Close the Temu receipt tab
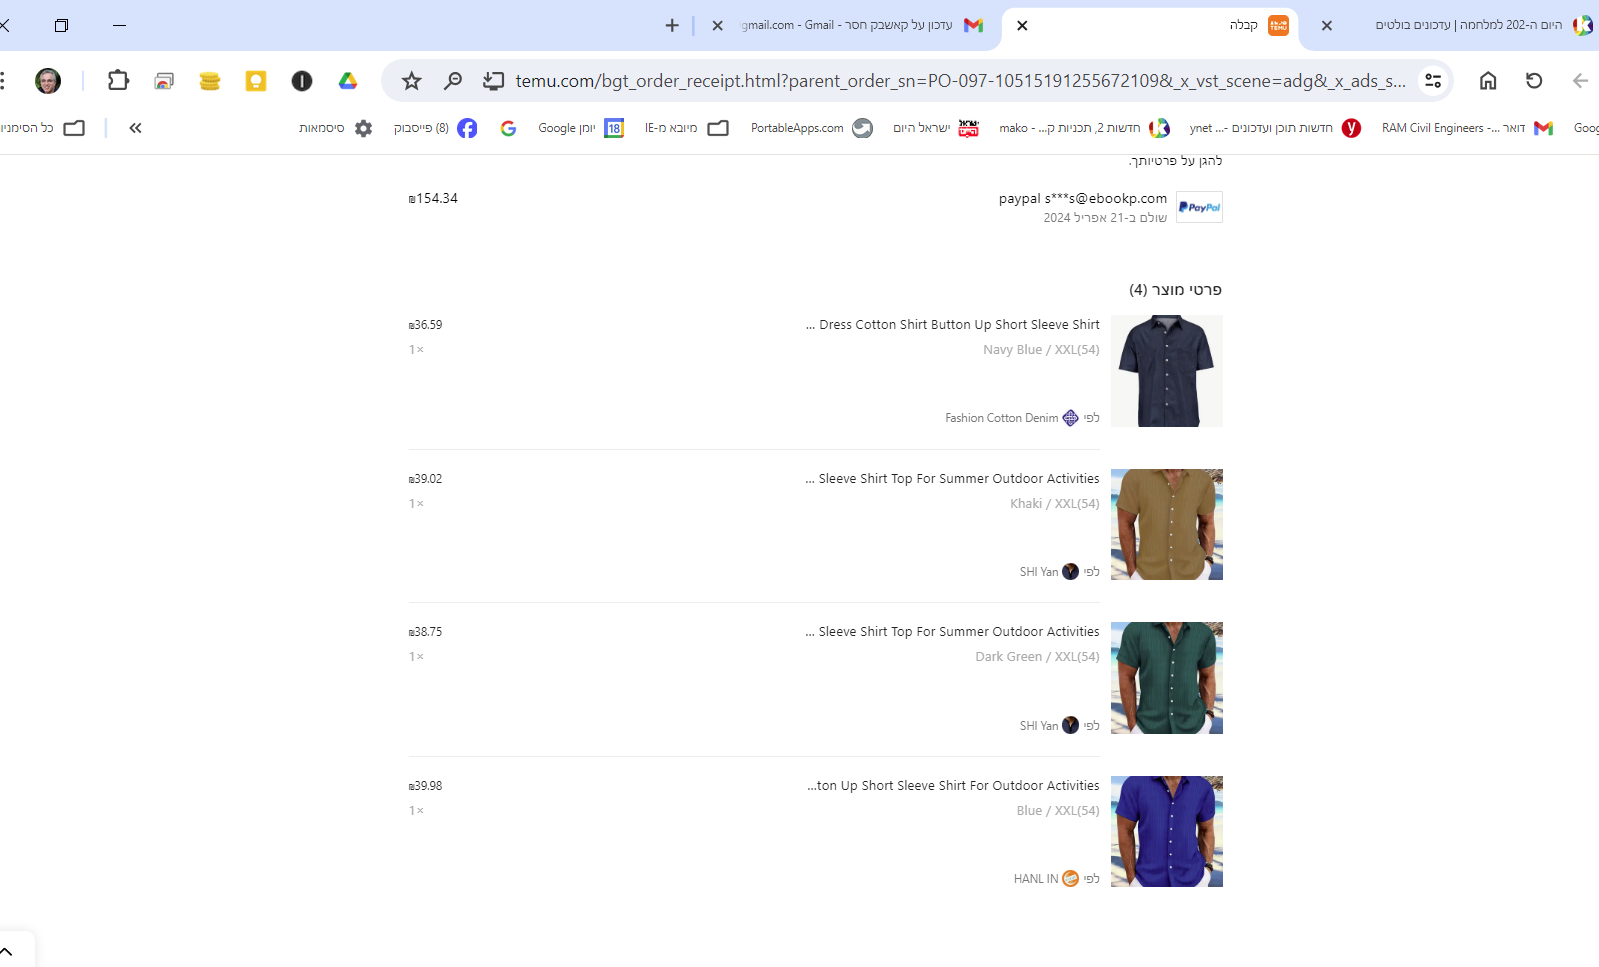The height and width of the screenshot is (967, 1599). pos(1022,26)
